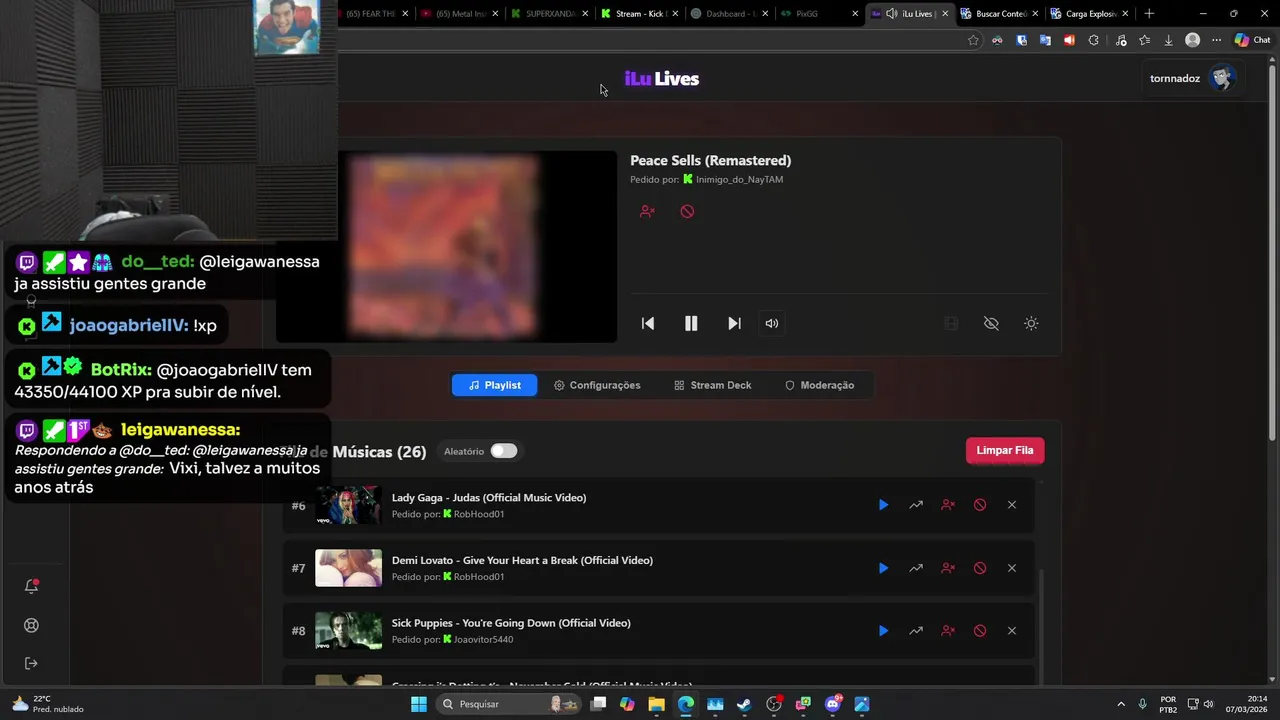This screenshot has height=720, width=1280.
Task: Play Sick Puppies - You're Going Down
Action: coord(883,631)
